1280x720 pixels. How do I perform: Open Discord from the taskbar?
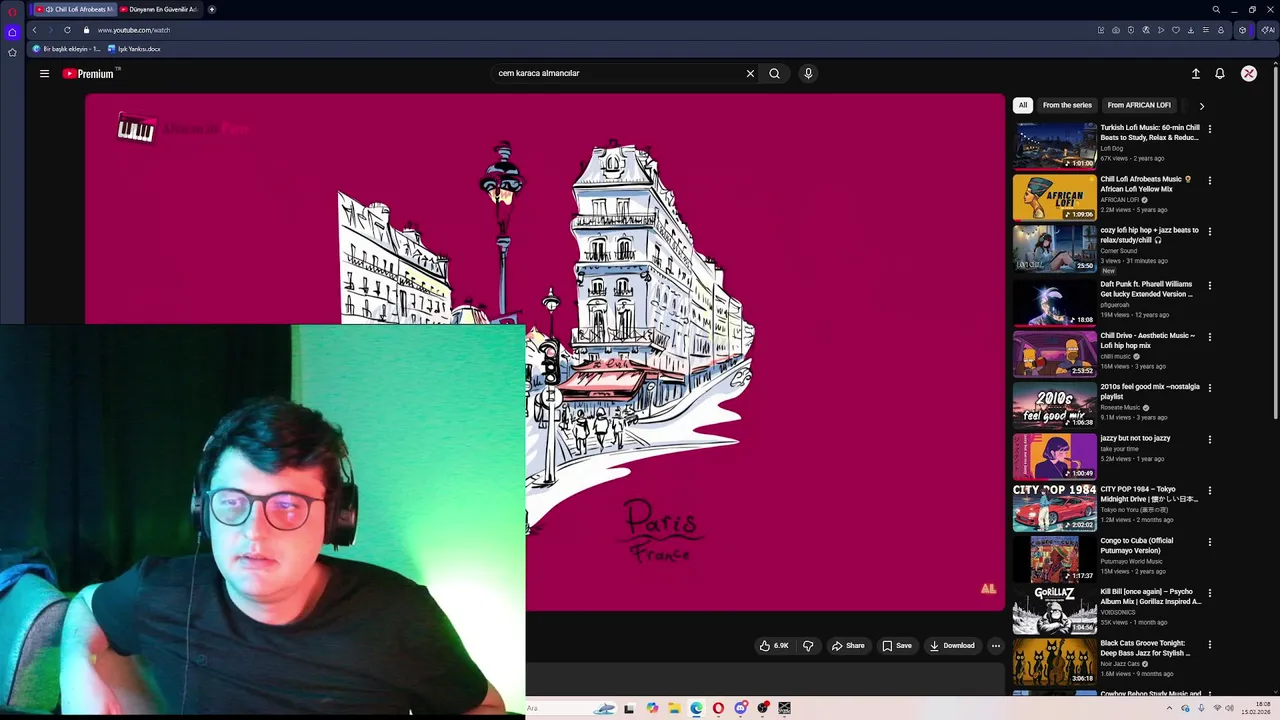741,708
